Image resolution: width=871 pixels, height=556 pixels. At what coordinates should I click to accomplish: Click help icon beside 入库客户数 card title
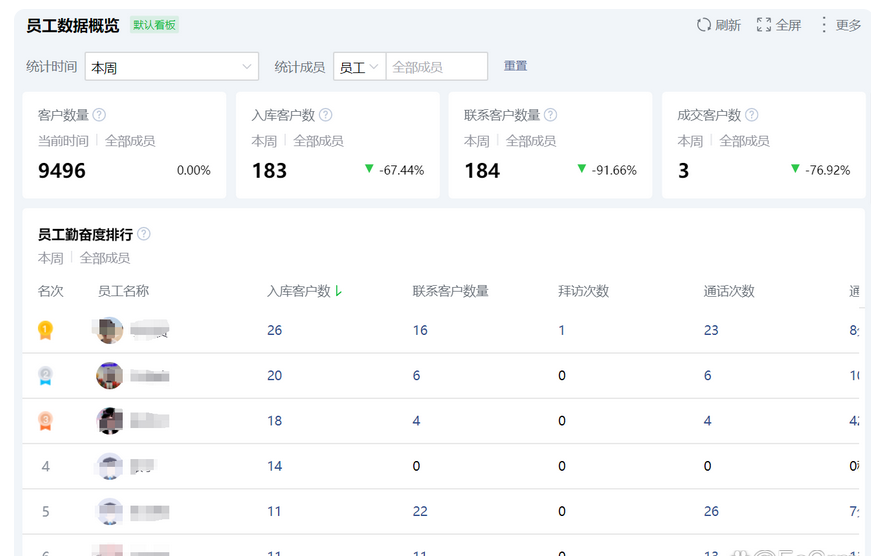(x=325, y=115)
